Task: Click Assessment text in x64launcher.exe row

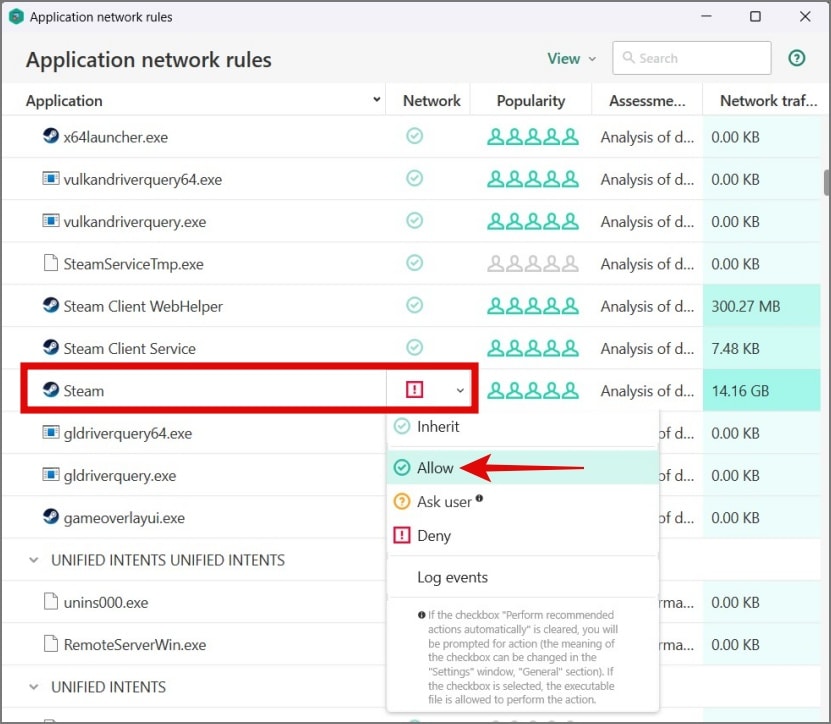Action: tap(647, 137)
